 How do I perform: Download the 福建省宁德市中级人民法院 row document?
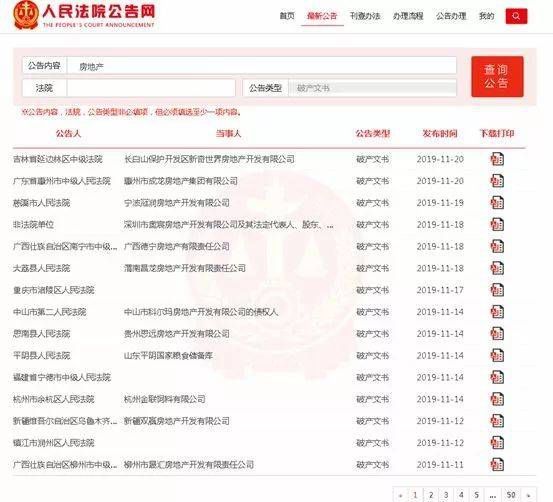pyautogui.click(x=497, y=377)
